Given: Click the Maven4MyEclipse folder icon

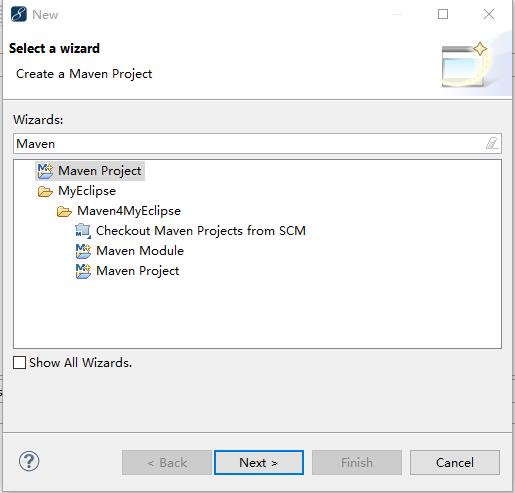Looking at the screenshot, I should point(64,211).
